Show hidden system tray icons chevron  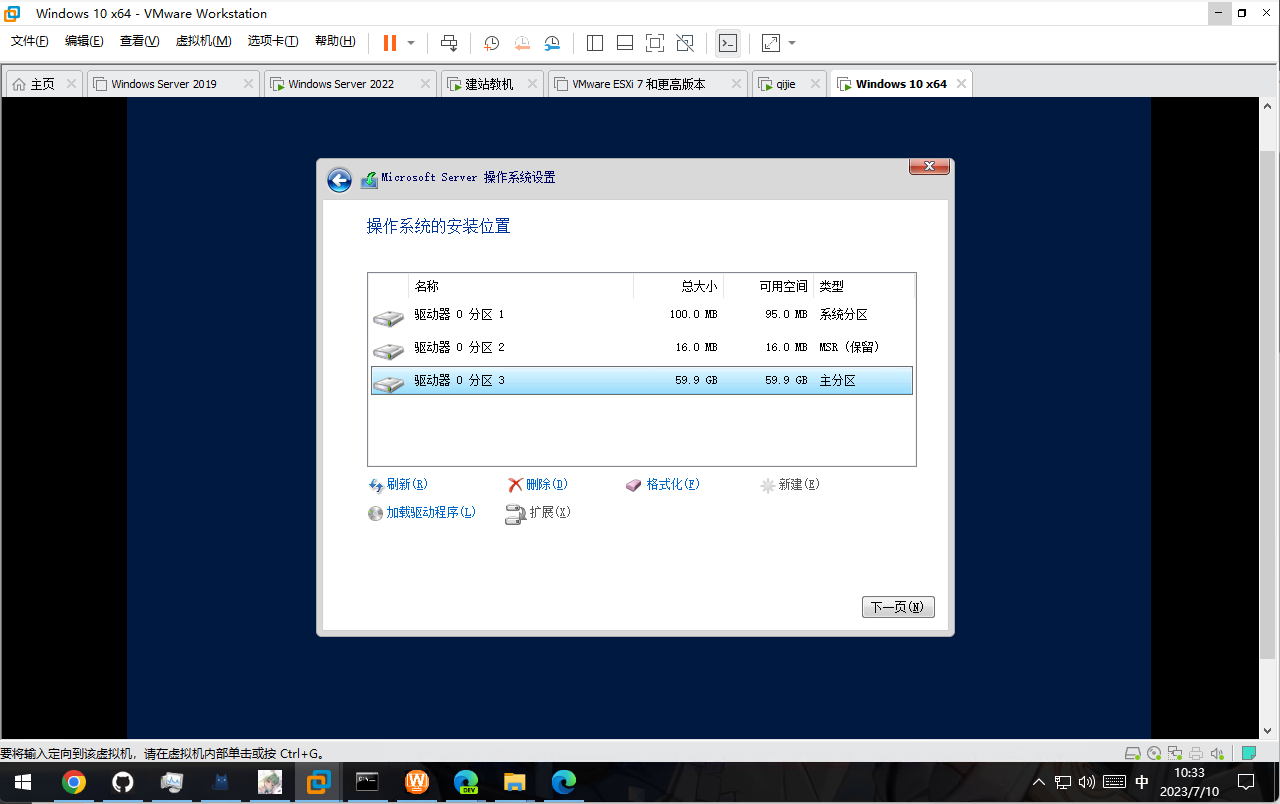1039,783
